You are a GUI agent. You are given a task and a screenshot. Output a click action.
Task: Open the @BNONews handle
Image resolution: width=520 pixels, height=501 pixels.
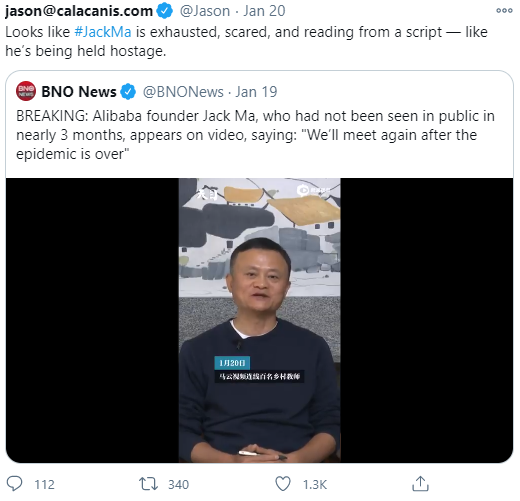(183, 92)
